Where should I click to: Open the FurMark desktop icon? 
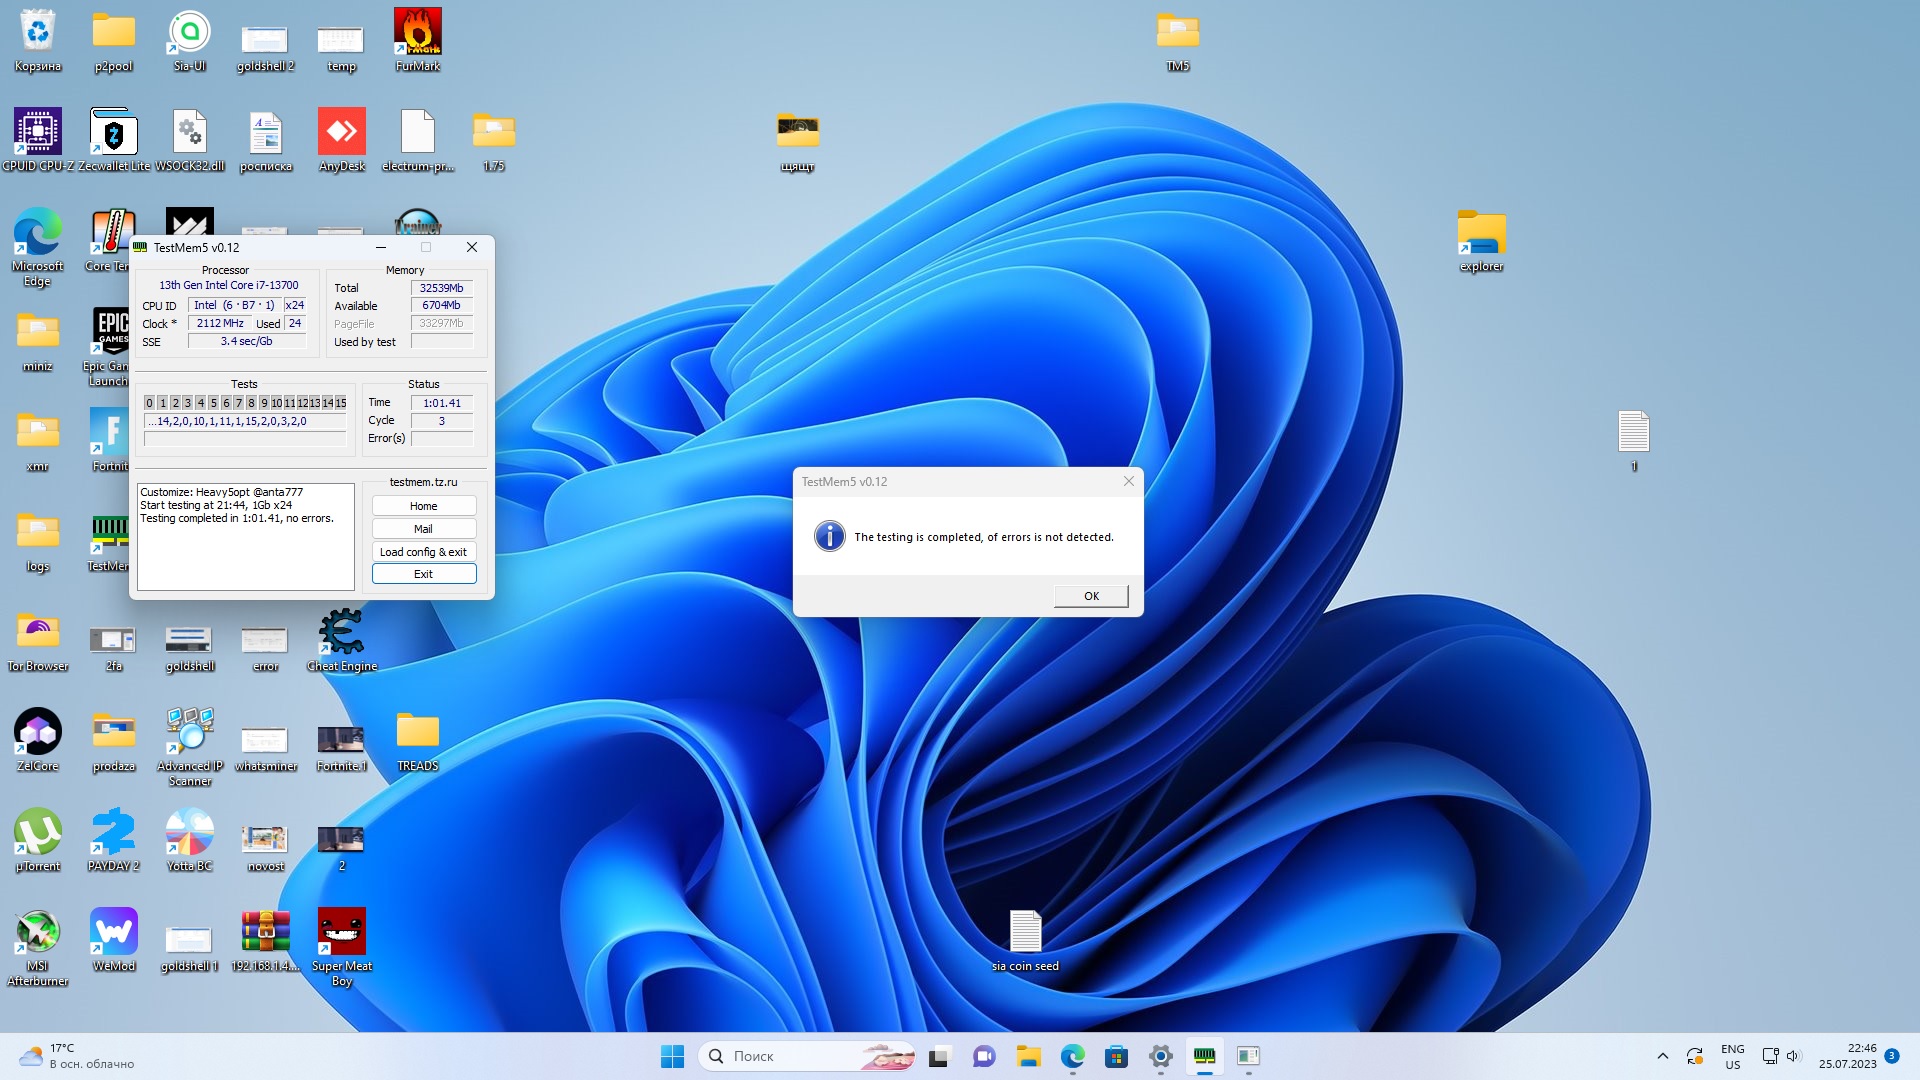click(417, 36)
